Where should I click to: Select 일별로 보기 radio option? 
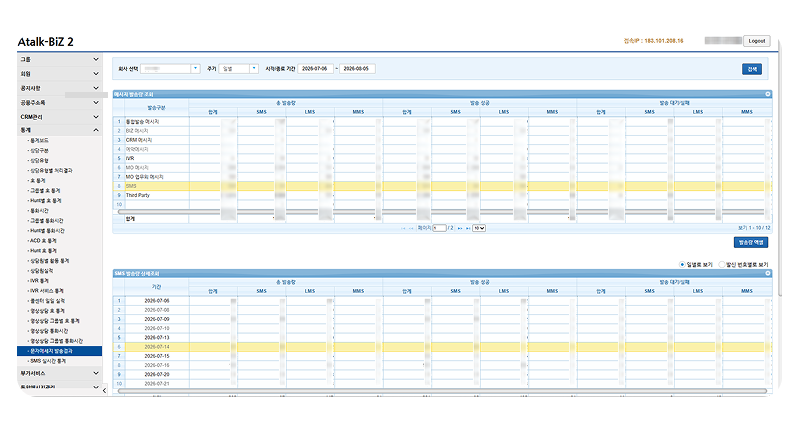click(682, 264)
